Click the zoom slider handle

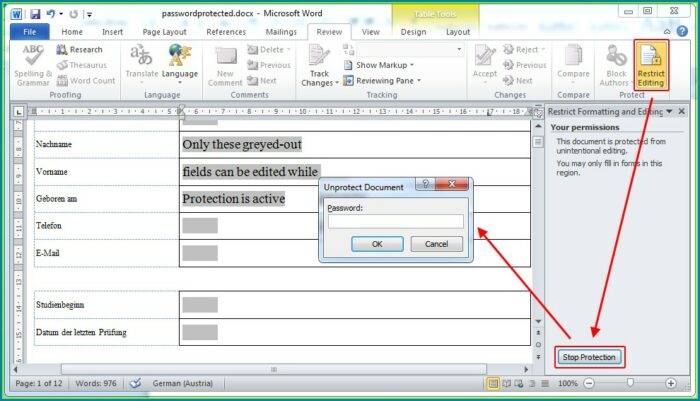point(630,383)
